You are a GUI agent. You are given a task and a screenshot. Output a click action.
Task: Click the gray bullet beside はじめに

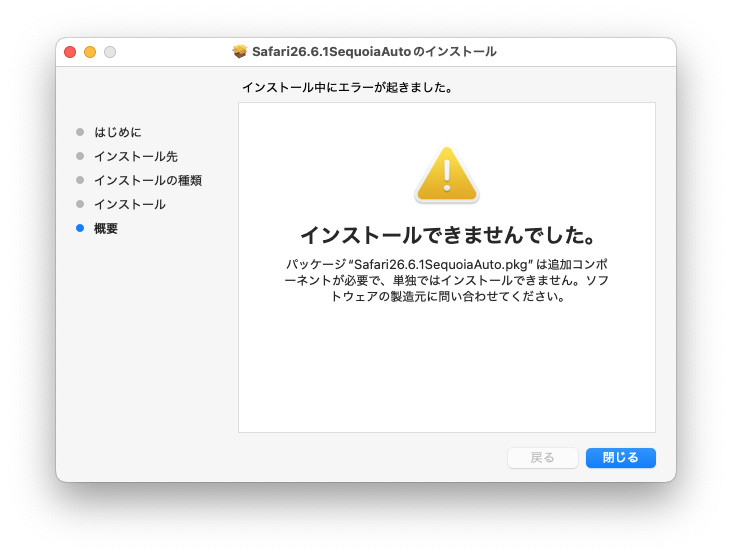coord(80,132)
